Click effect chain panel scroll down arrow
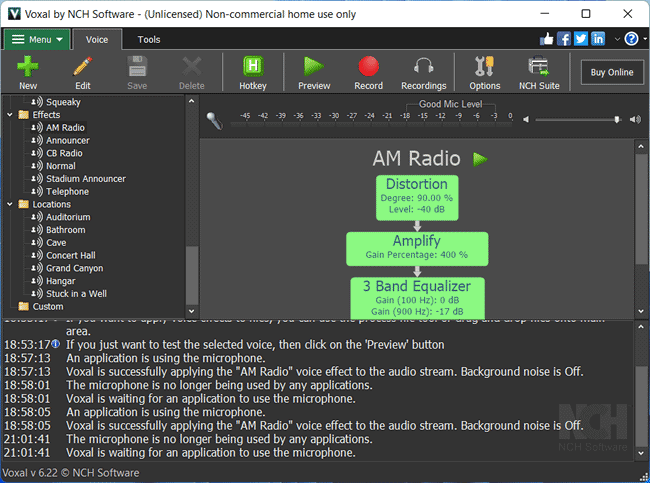The image size is (650, 483). (x=641, y=311)
